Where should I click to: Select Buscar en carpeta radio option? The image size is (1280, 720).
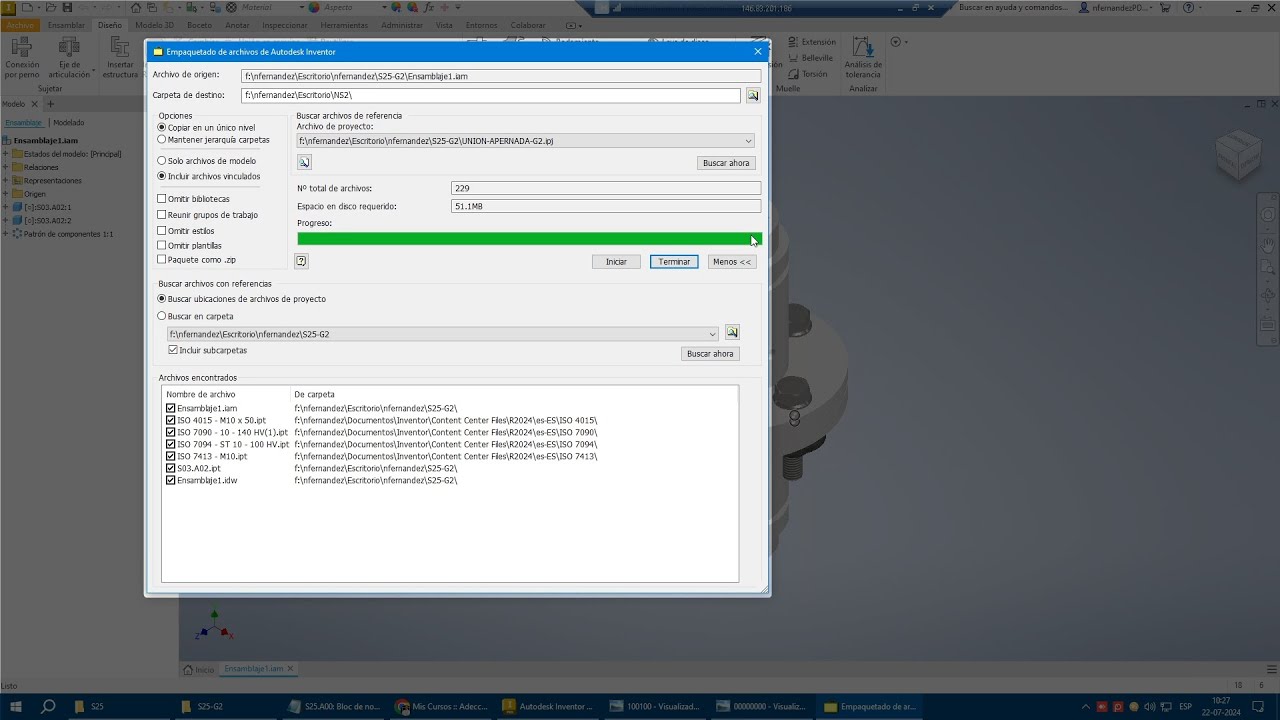tap(162, 316)
